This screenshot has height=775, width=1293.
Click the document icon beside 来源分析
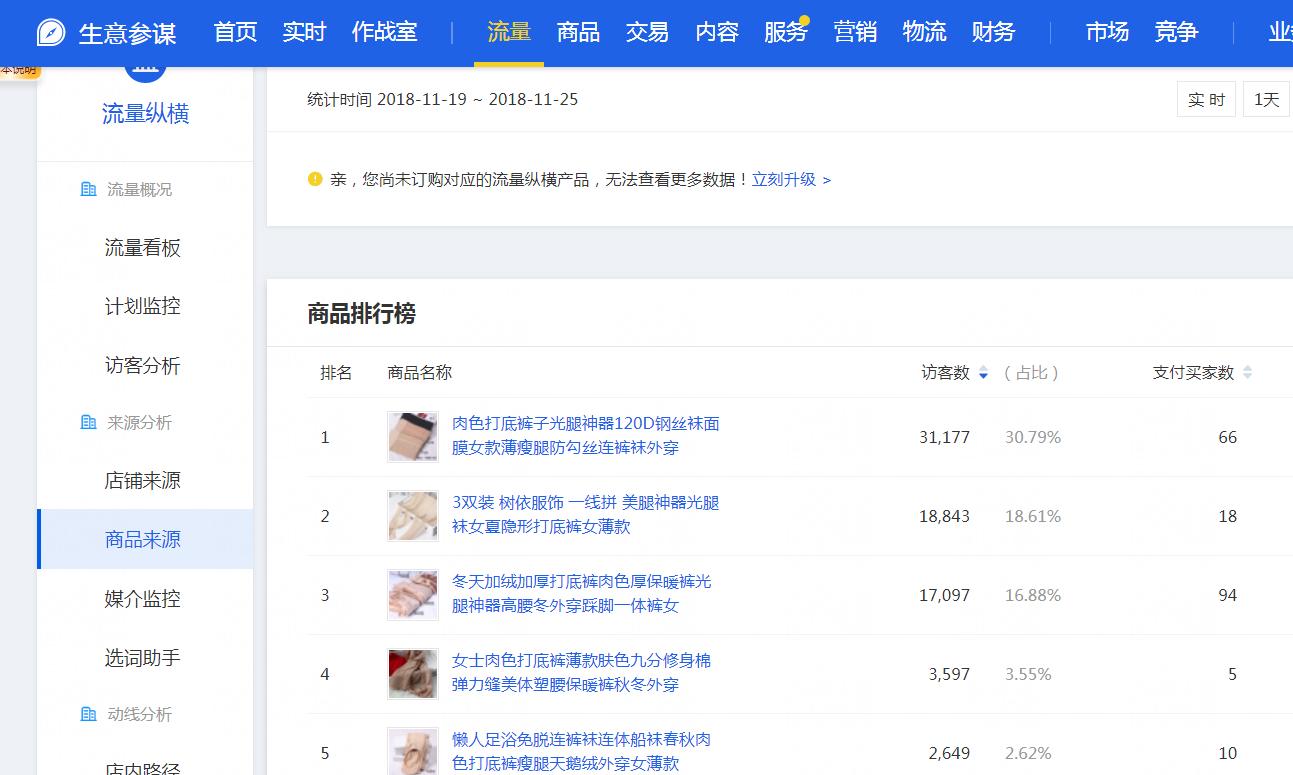(x=90, y=422)
